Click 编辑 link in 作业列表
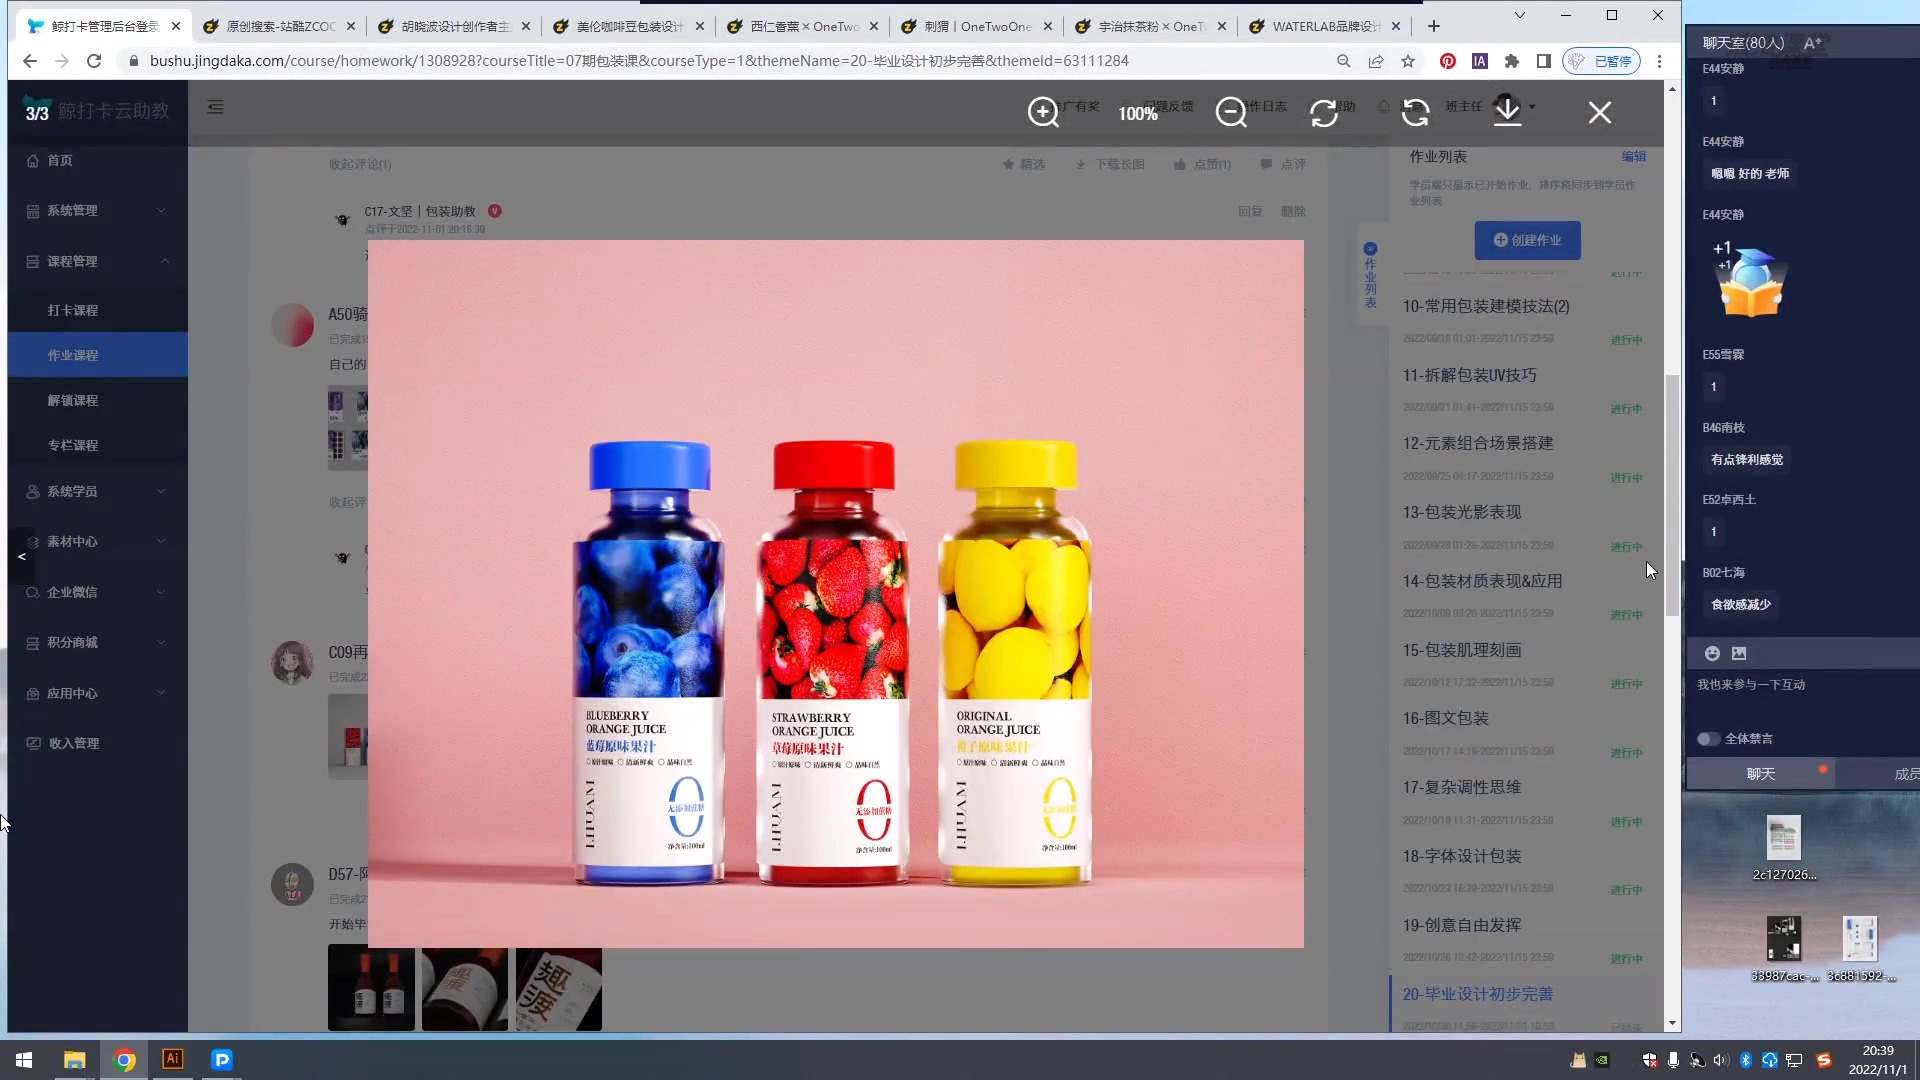Viewport: 1920px width, 1080px height. click(x=1633, y=156)
